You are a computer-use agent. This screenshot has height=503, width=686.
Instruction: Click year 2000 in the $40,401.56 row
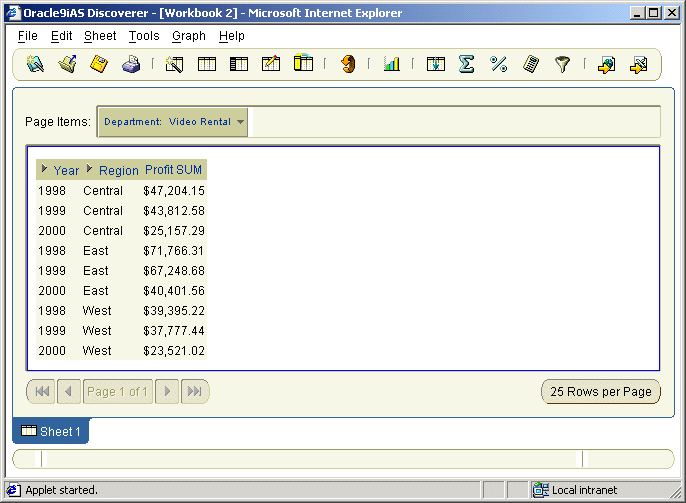[52, 291]
